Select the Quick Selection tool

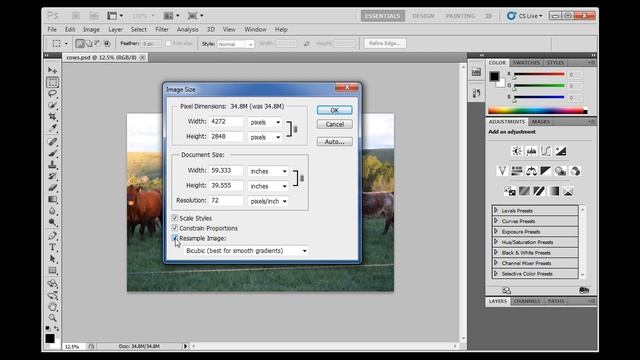point(52,105)
